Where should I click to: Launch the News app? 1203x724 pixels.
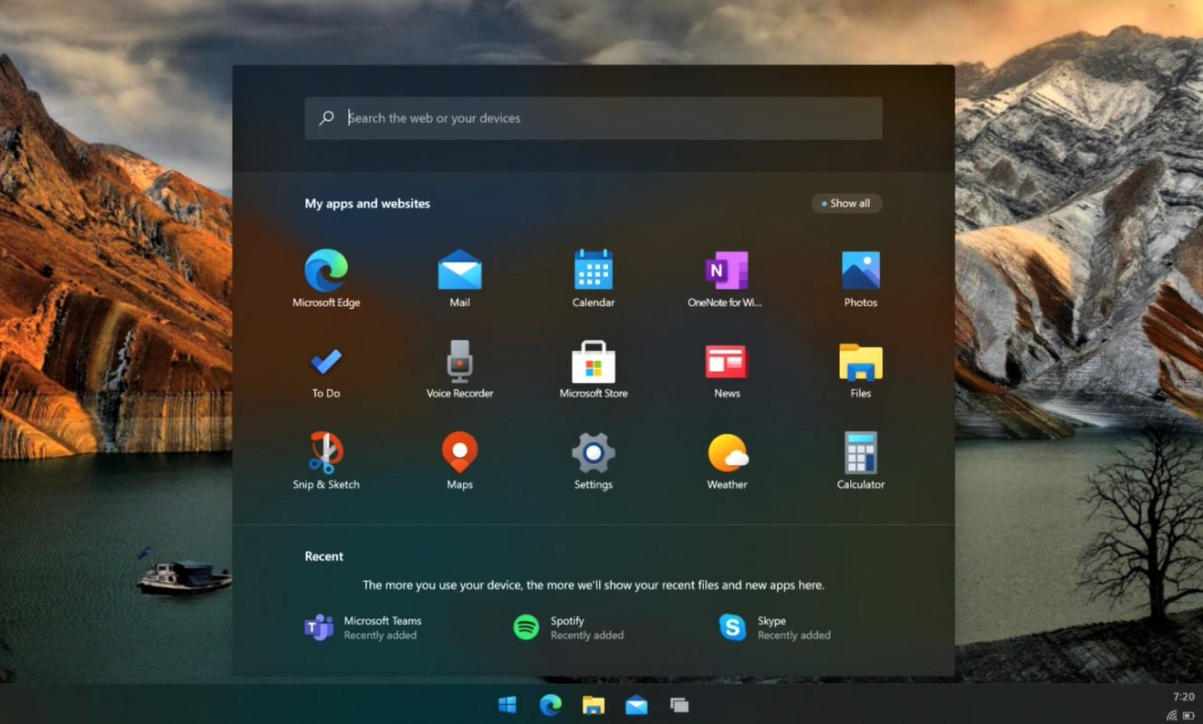coord(726,362)
